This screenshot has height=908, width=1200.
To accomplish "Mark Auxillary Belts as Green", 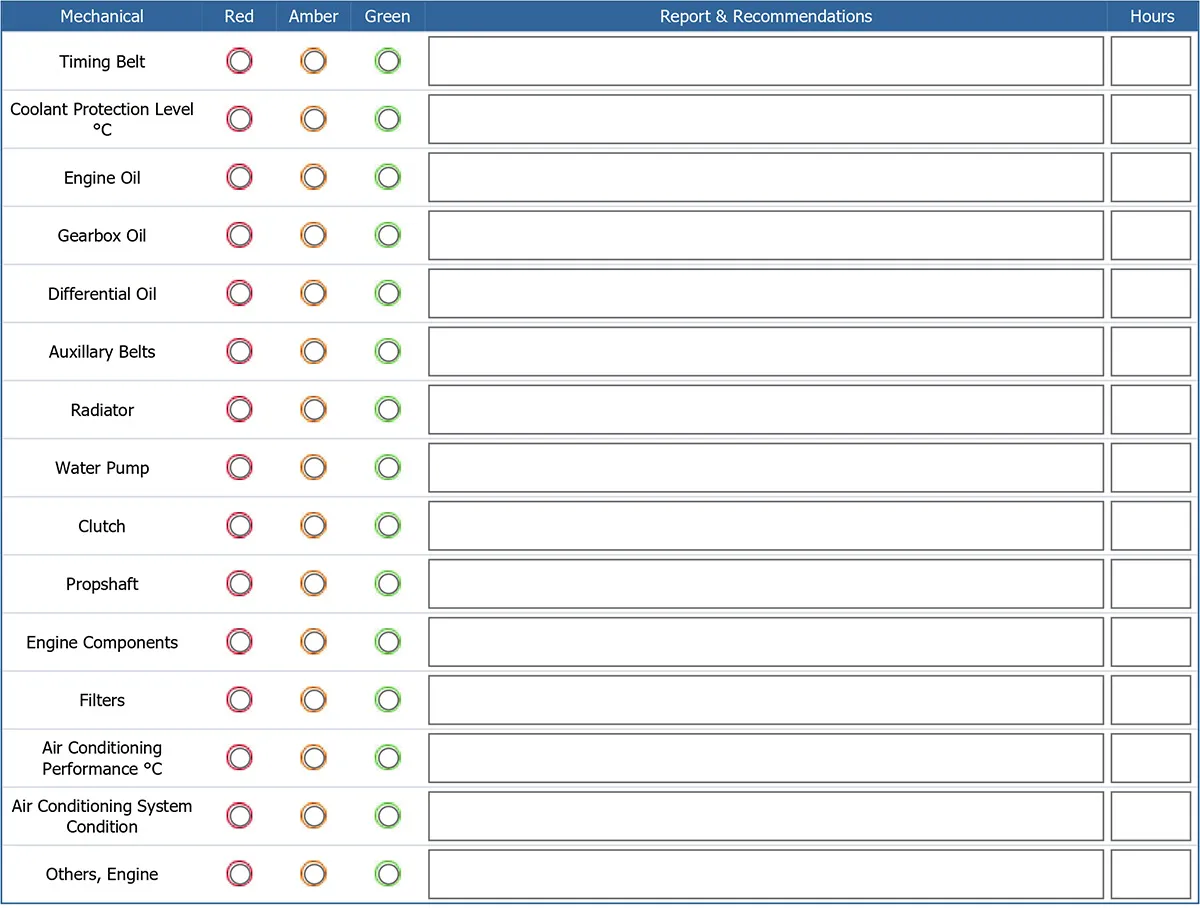I will pyautogui.click(x=387, y=352).
